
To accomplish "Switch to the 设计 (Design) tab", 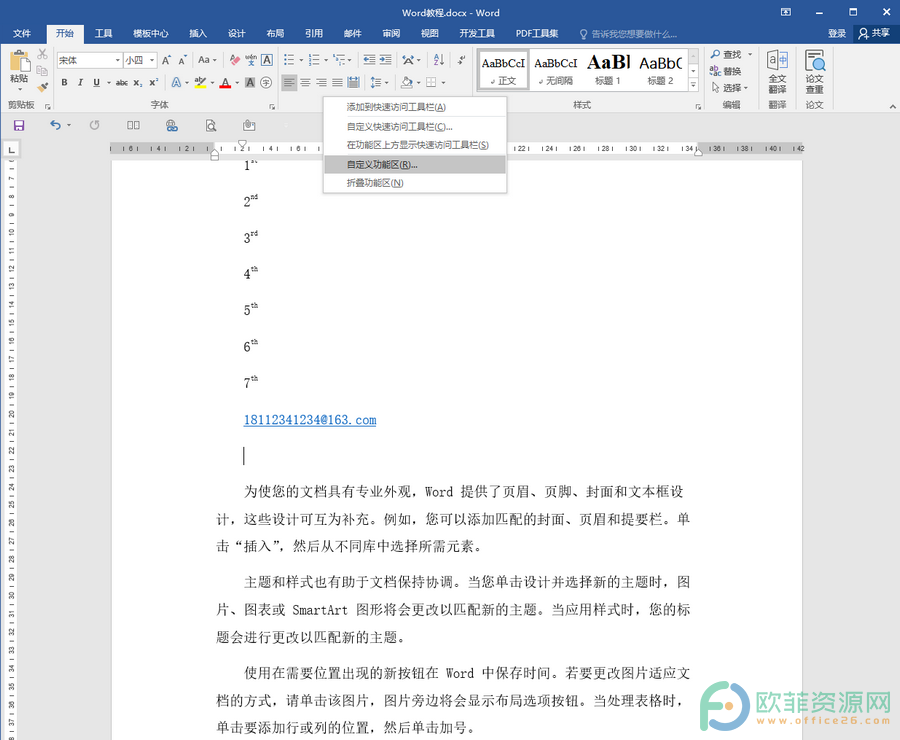I will (x=236, y=33).
